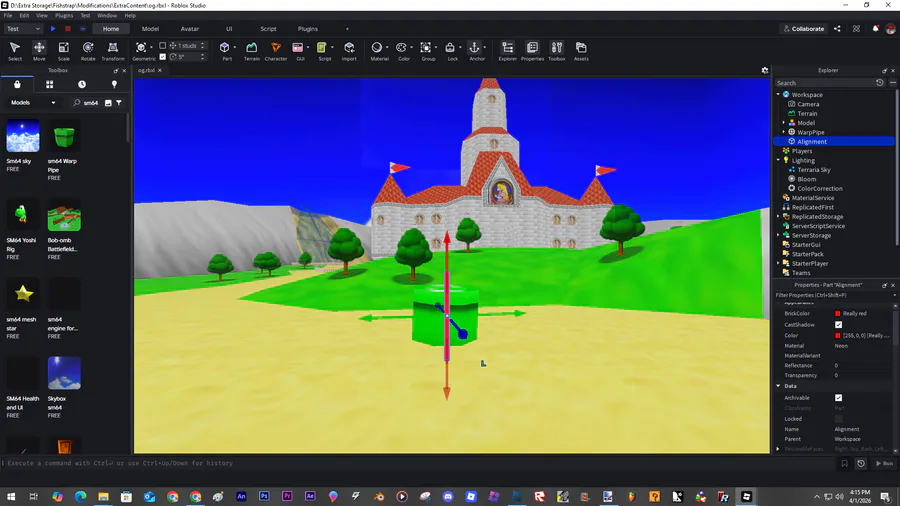The height and width of the screenshot is (506, 900).
Task: Select the Camera item in Explorer
Action: (808, 104)
